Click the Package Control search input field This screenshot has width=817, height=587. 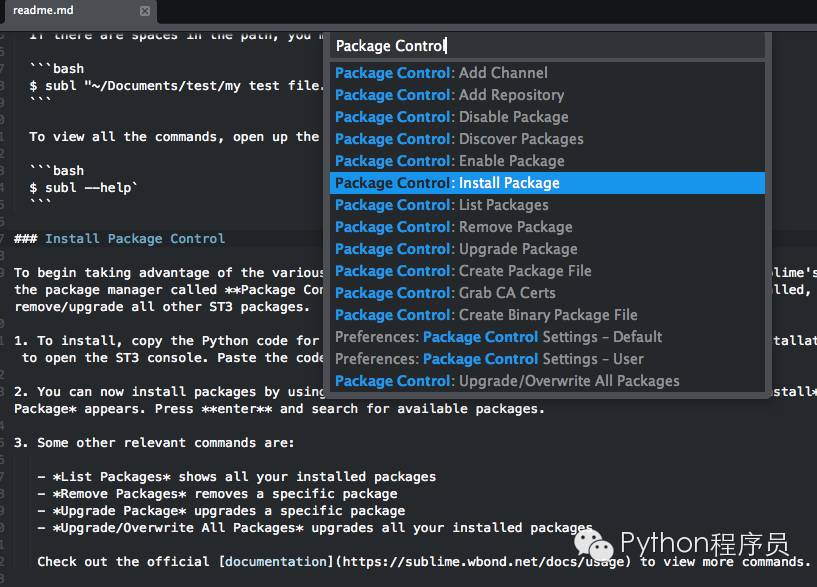[547, 46]
